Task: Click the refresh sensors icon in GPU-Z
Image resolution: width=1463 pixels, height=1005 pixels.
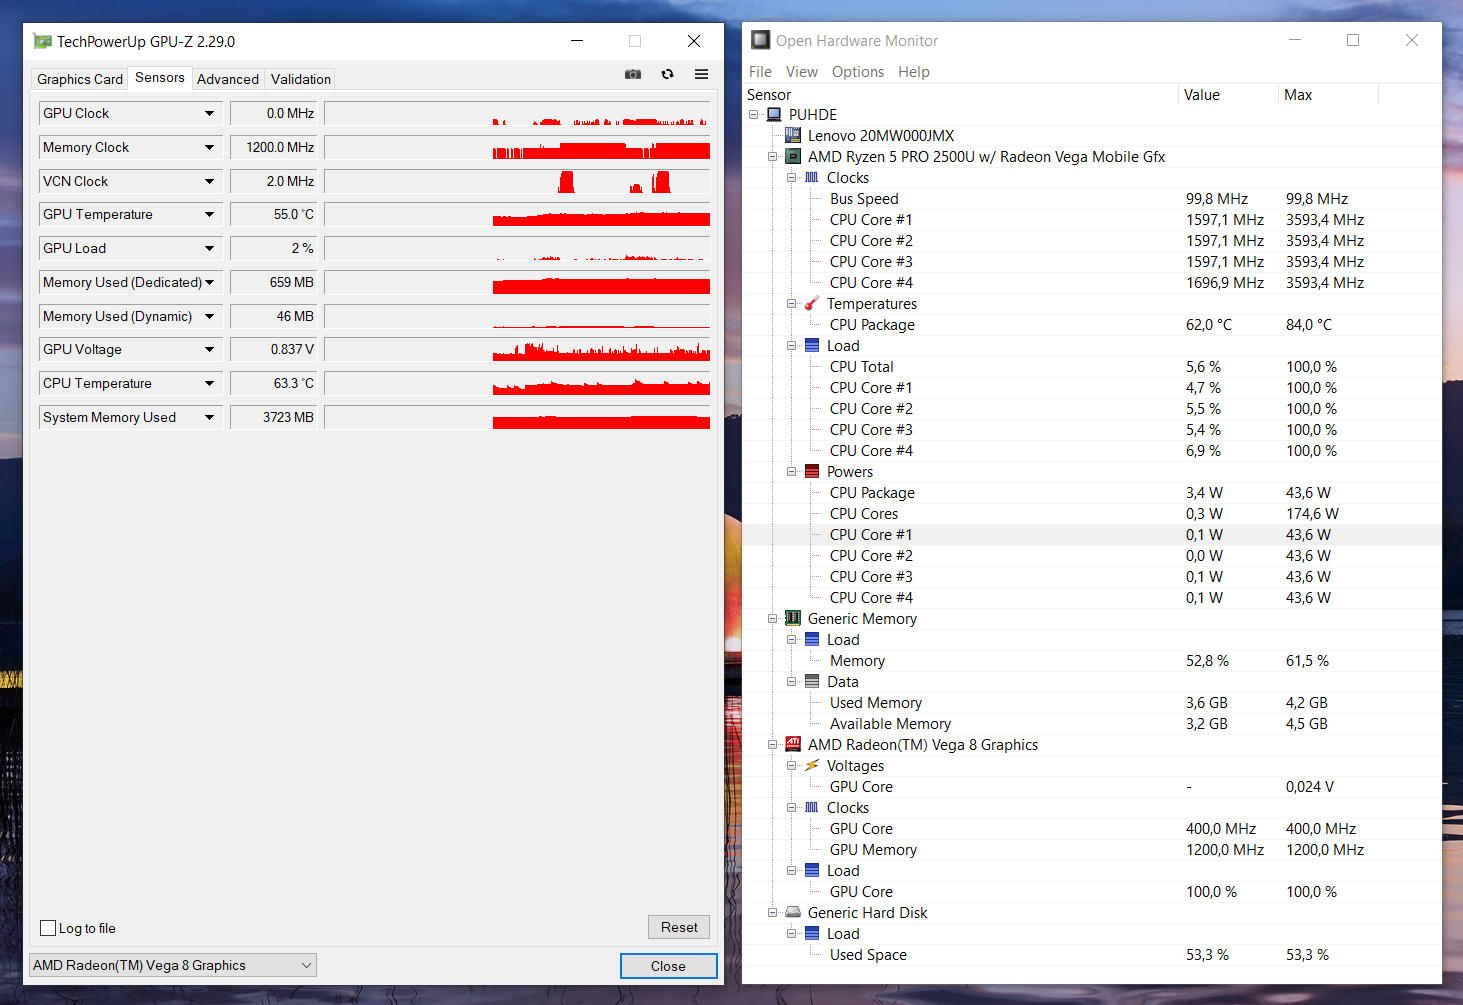Action: click(x=667, y=74)
